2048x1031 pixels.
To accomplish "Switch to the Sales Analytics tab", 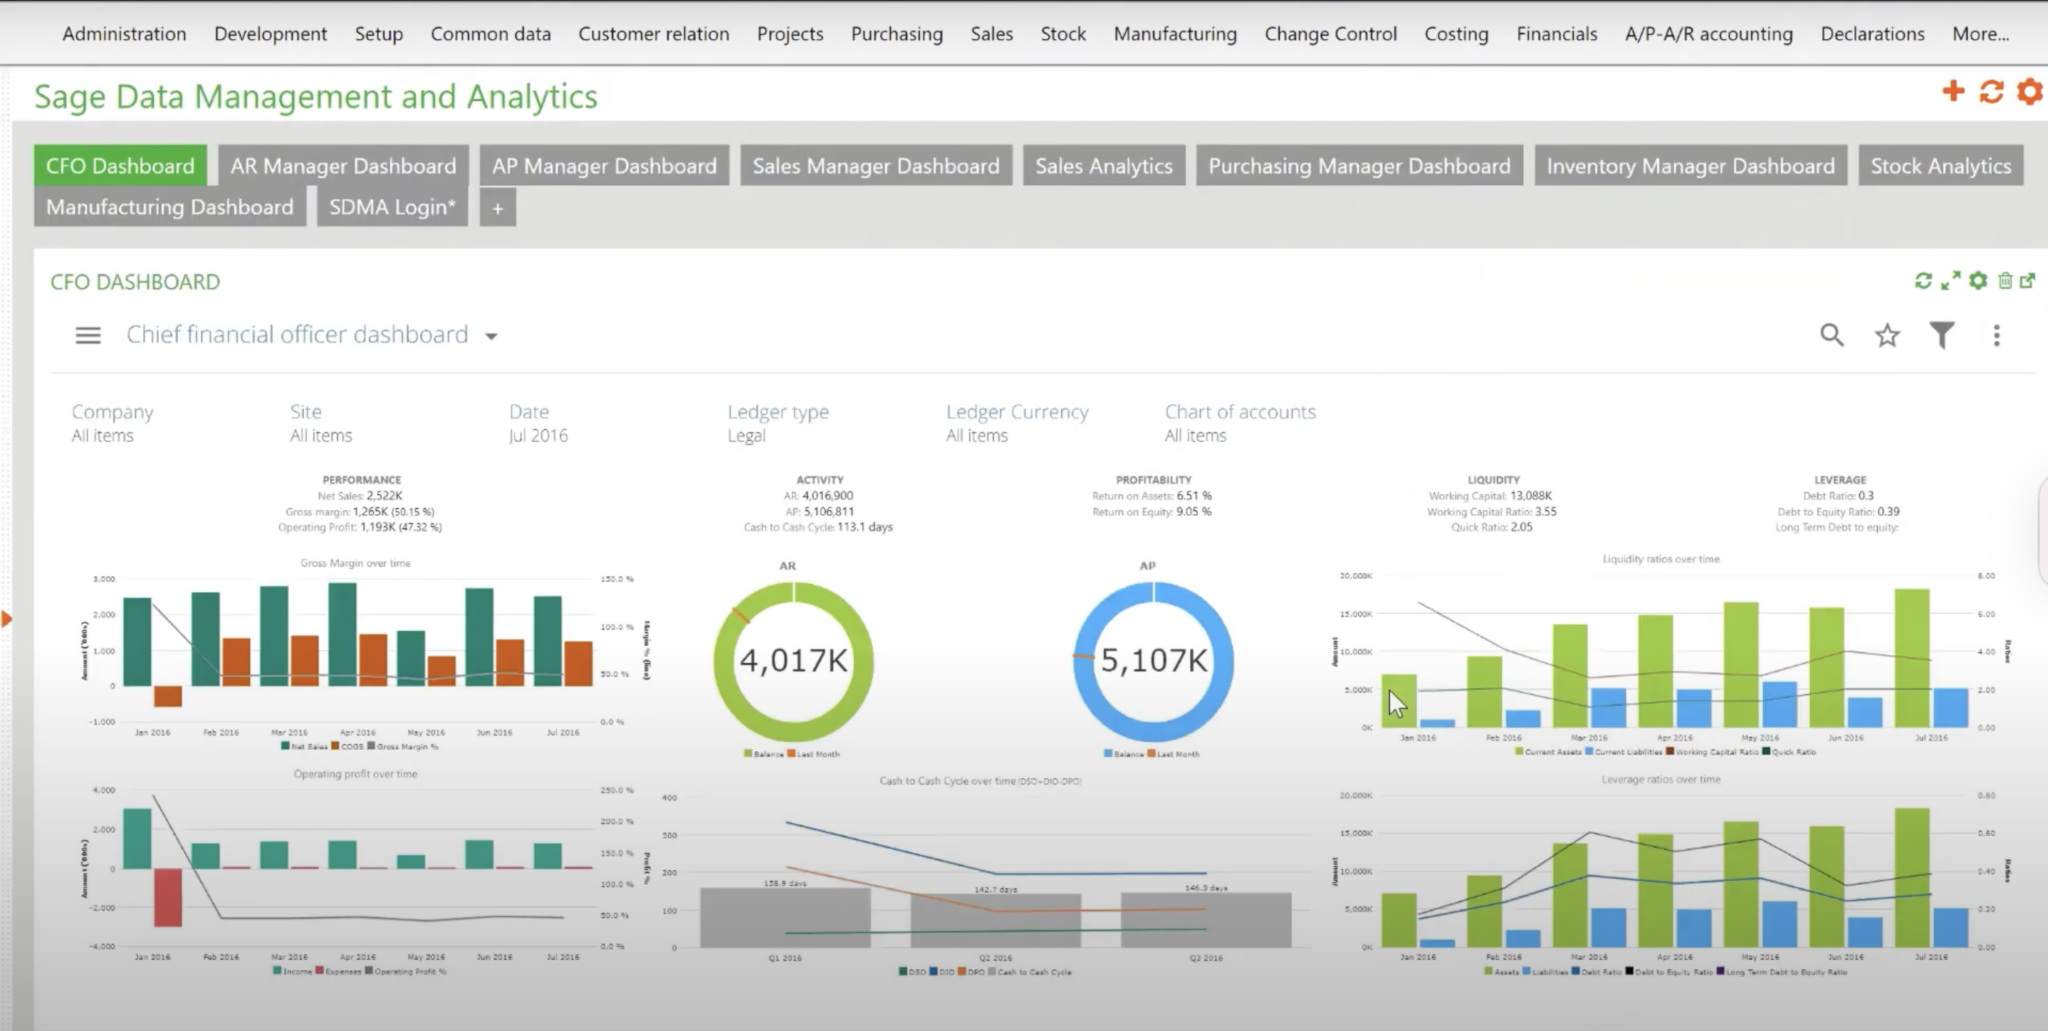I will point(1103,165).
